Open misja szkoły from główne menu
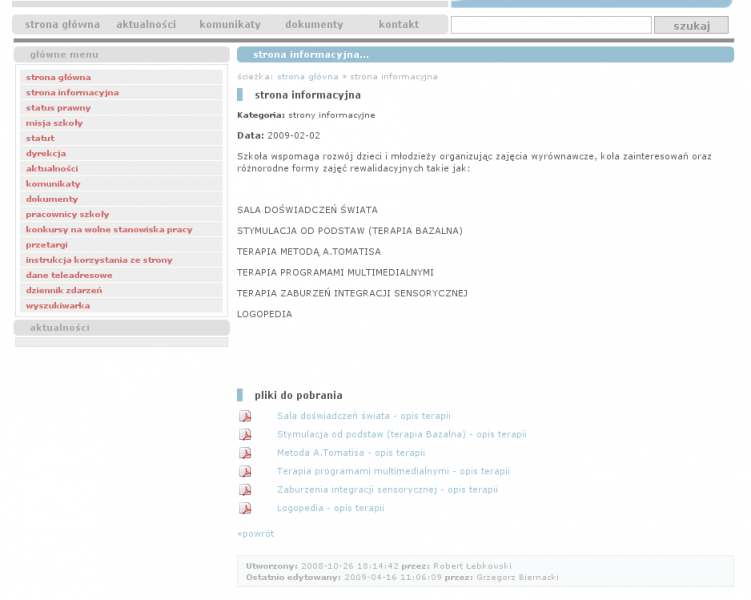Image resolution: width=751 pixels, height=600 pixels. click(x=54, y=123)
